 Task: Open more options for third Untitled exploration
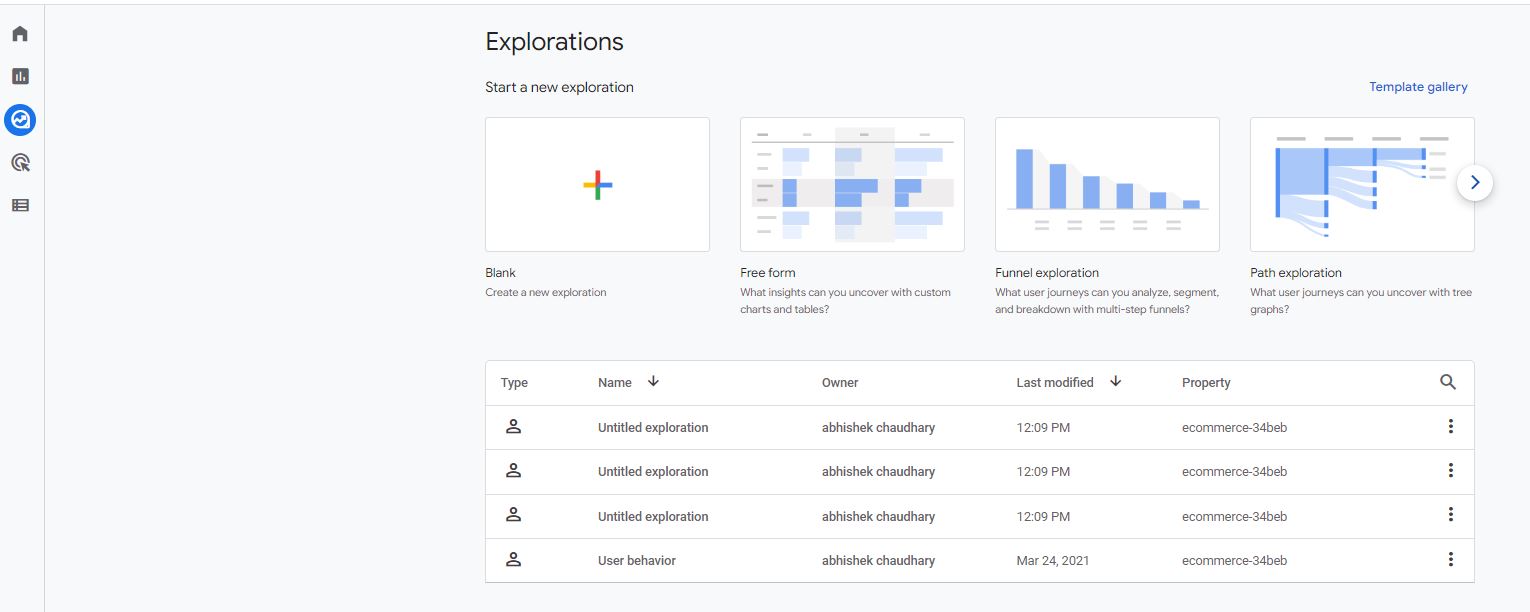click(x=1450, y=515)
